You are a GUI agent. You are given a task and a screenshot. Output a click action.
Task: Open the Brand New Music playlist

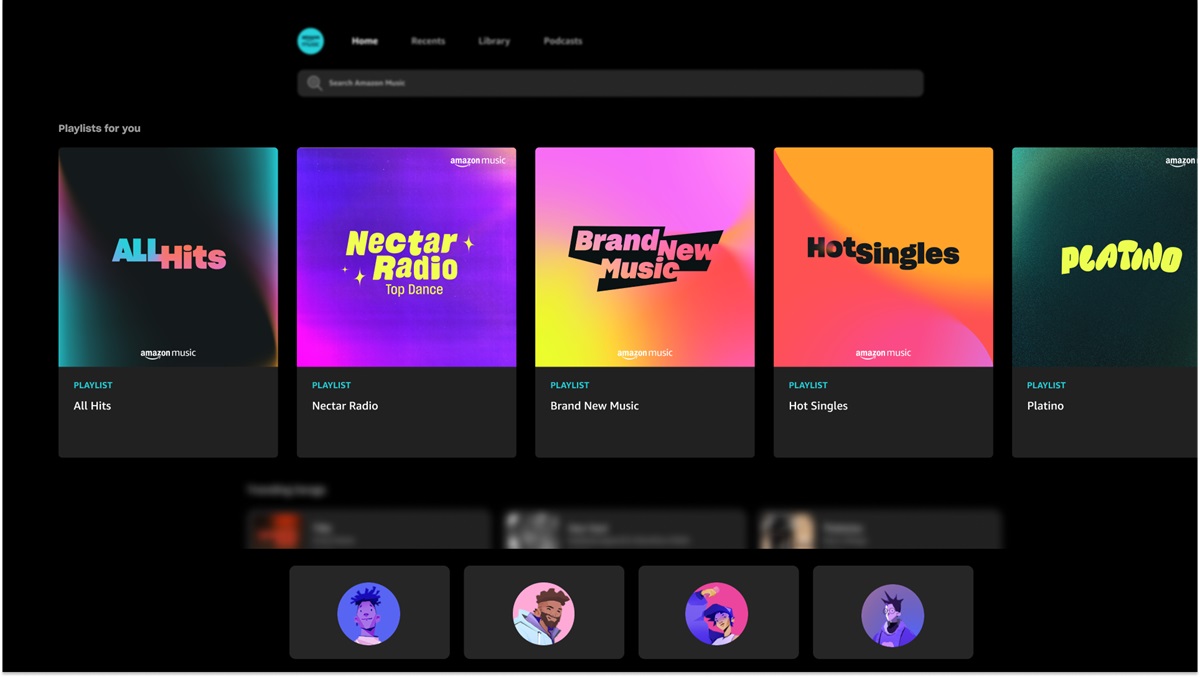pos(645,302)
